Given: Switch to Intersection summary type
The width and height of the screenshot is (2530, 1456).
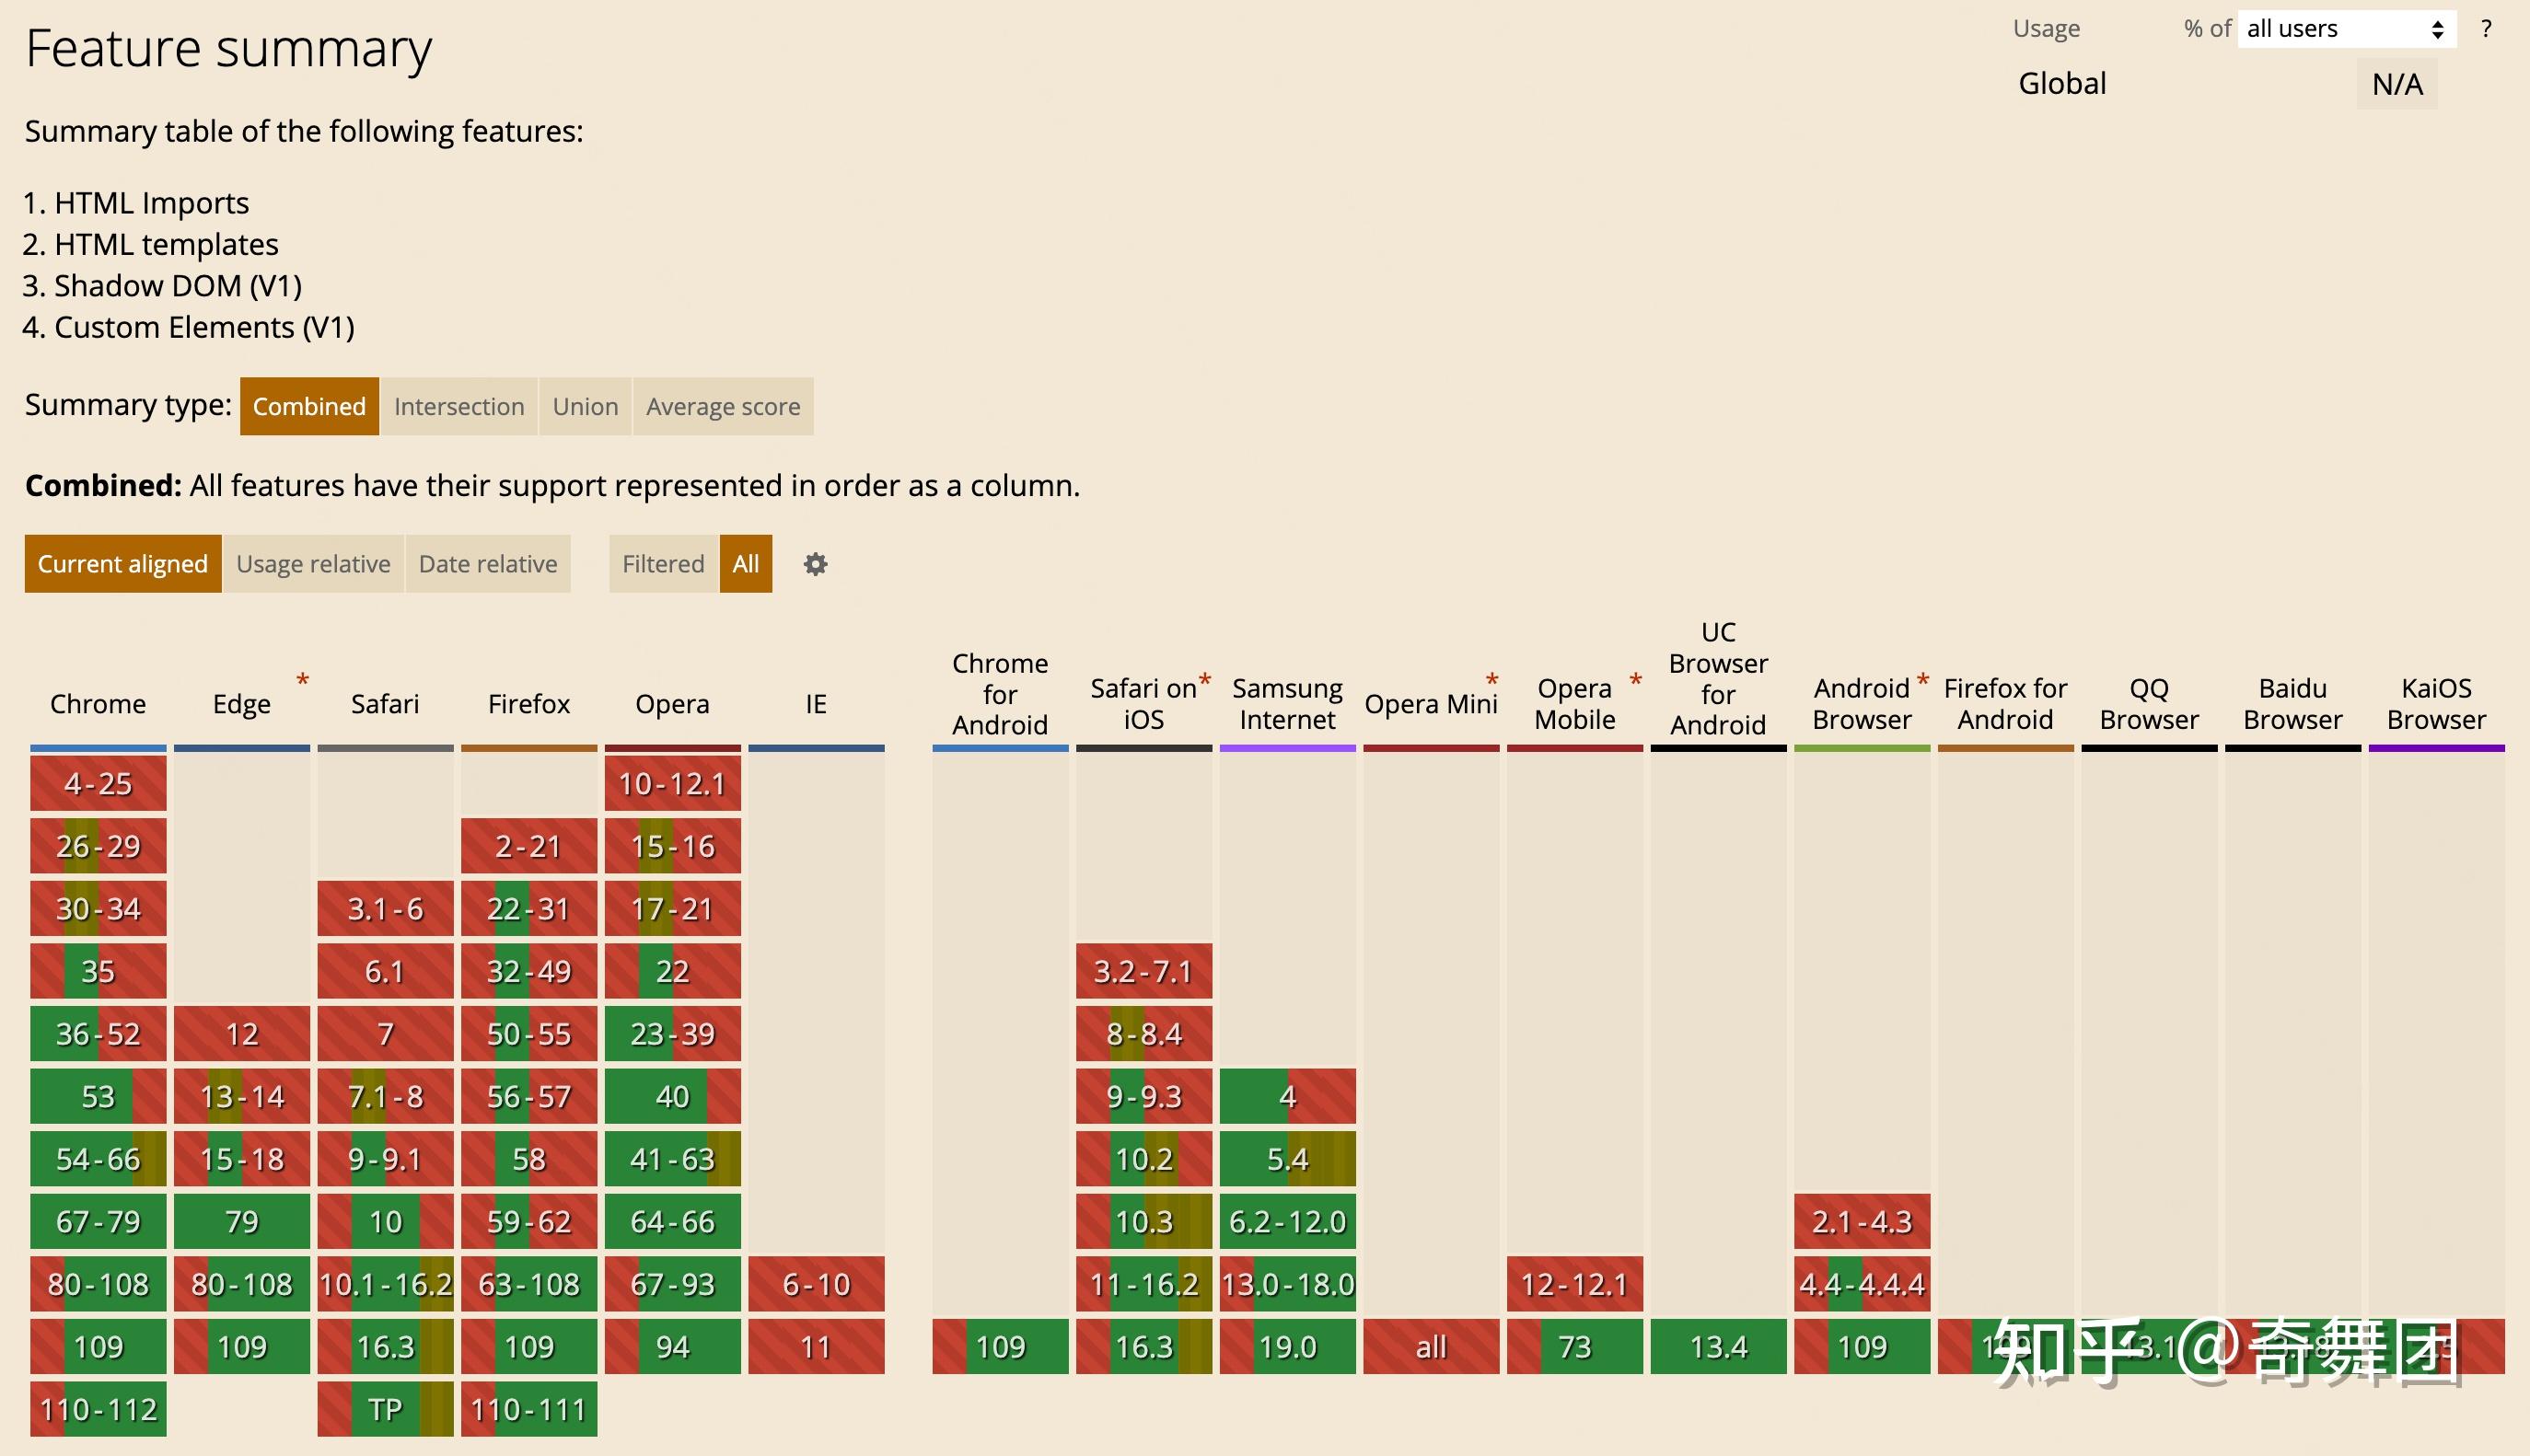Looking at the screenshot, I should click(459, 406).
